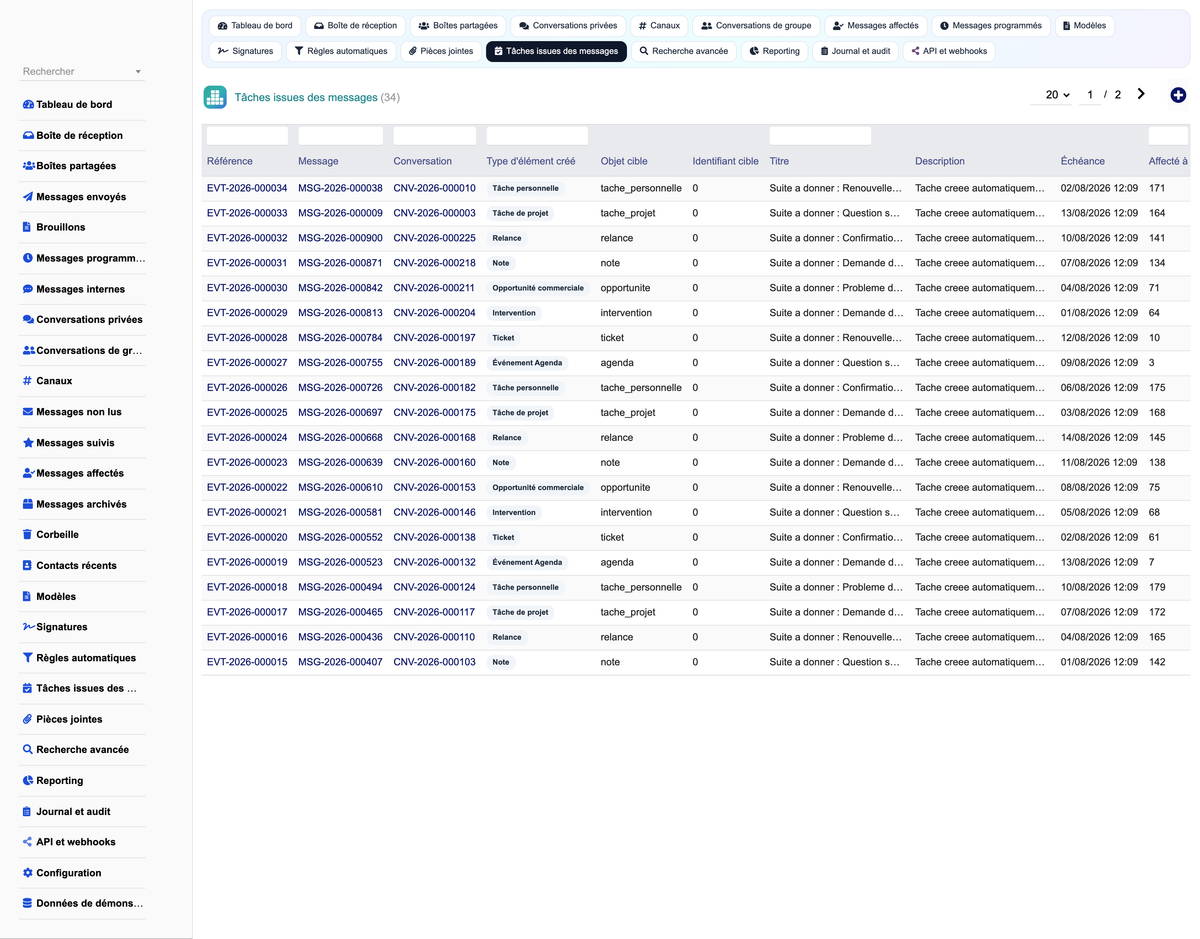The height and width of the screenshot is (939, 1200).
Task: Switch to the Modèles top tab
Action: 1084,26
